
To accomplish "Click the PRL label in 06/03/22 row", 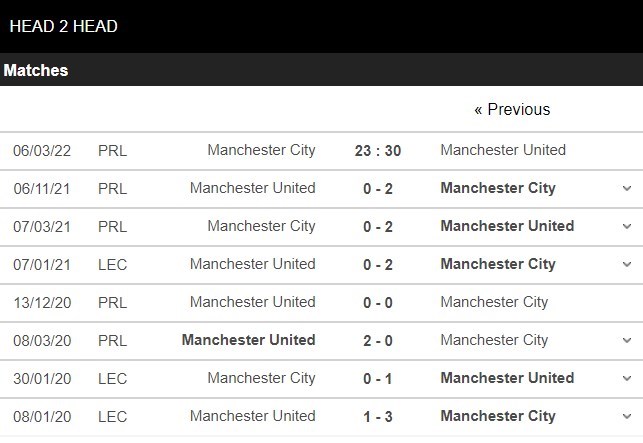I will tap(112, 150).
